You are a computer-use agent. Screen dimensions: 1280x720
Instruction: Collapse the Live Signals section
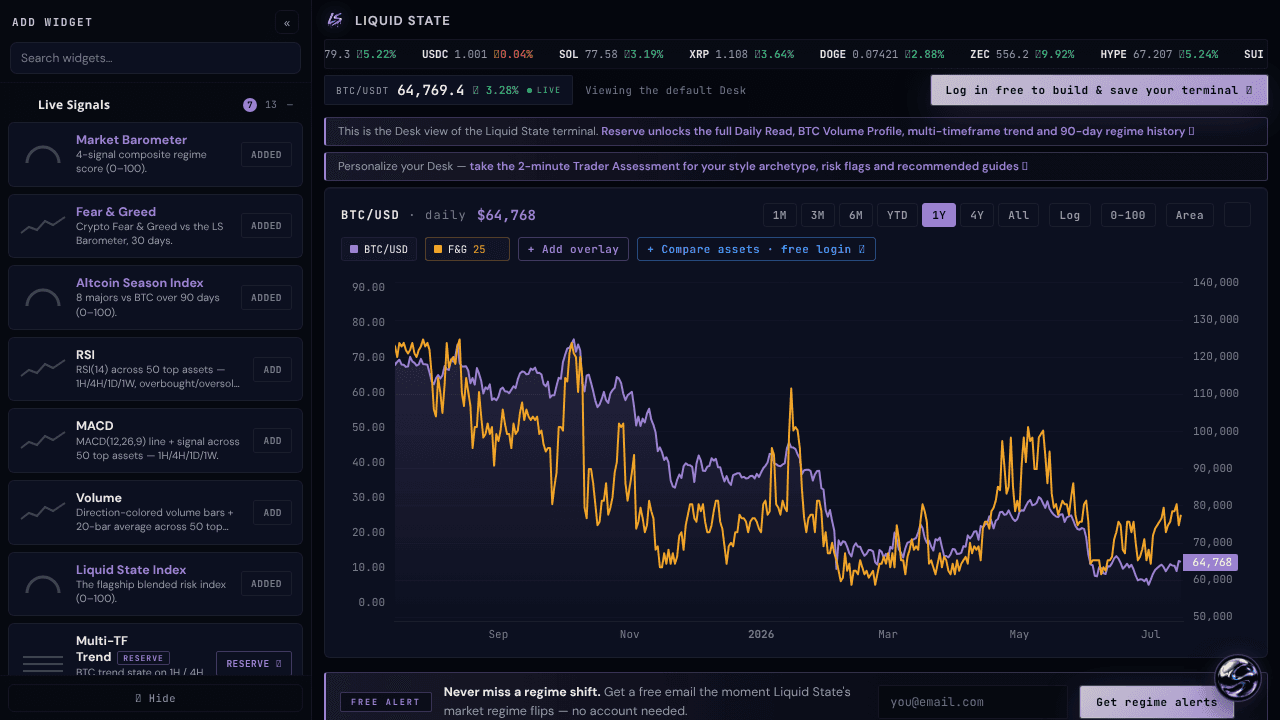pyautogui.click(x=290, y=105)
